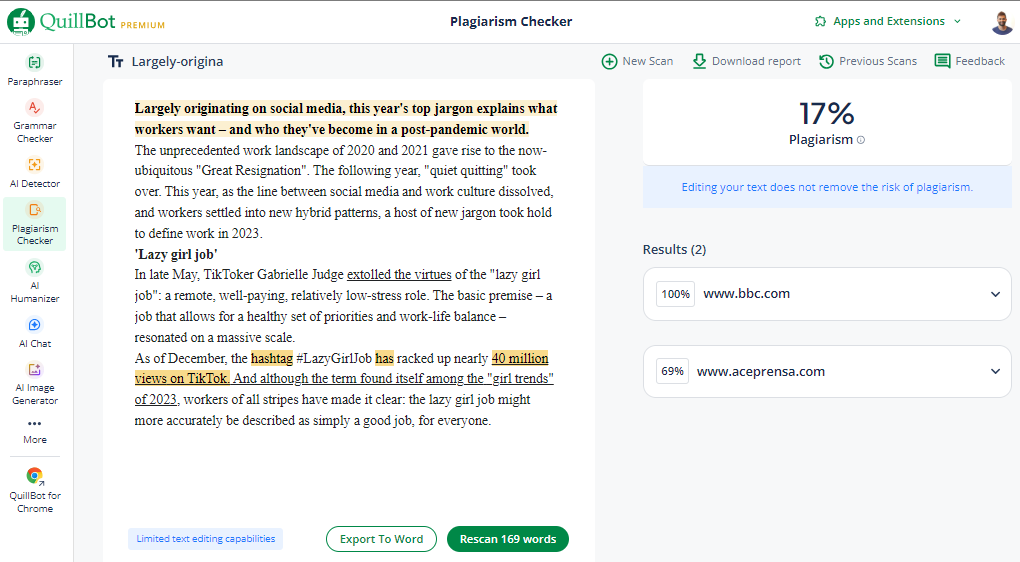The height and width of the screenshot is (562, 1020).
Task: Start a New Scan
Action: 637,61
